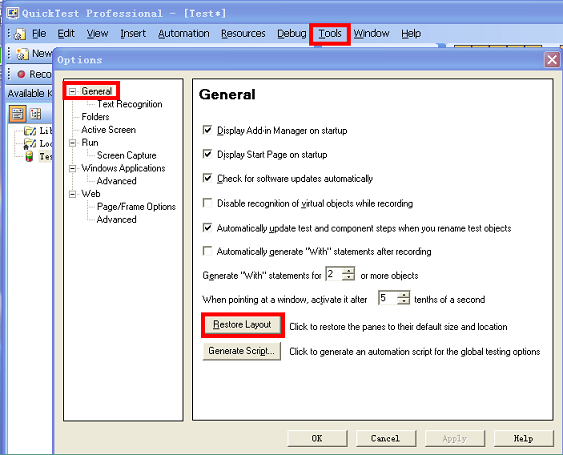This screenshot has height=455, width=563.
Task: Select Advanced under Web
Action: (116, 219)
